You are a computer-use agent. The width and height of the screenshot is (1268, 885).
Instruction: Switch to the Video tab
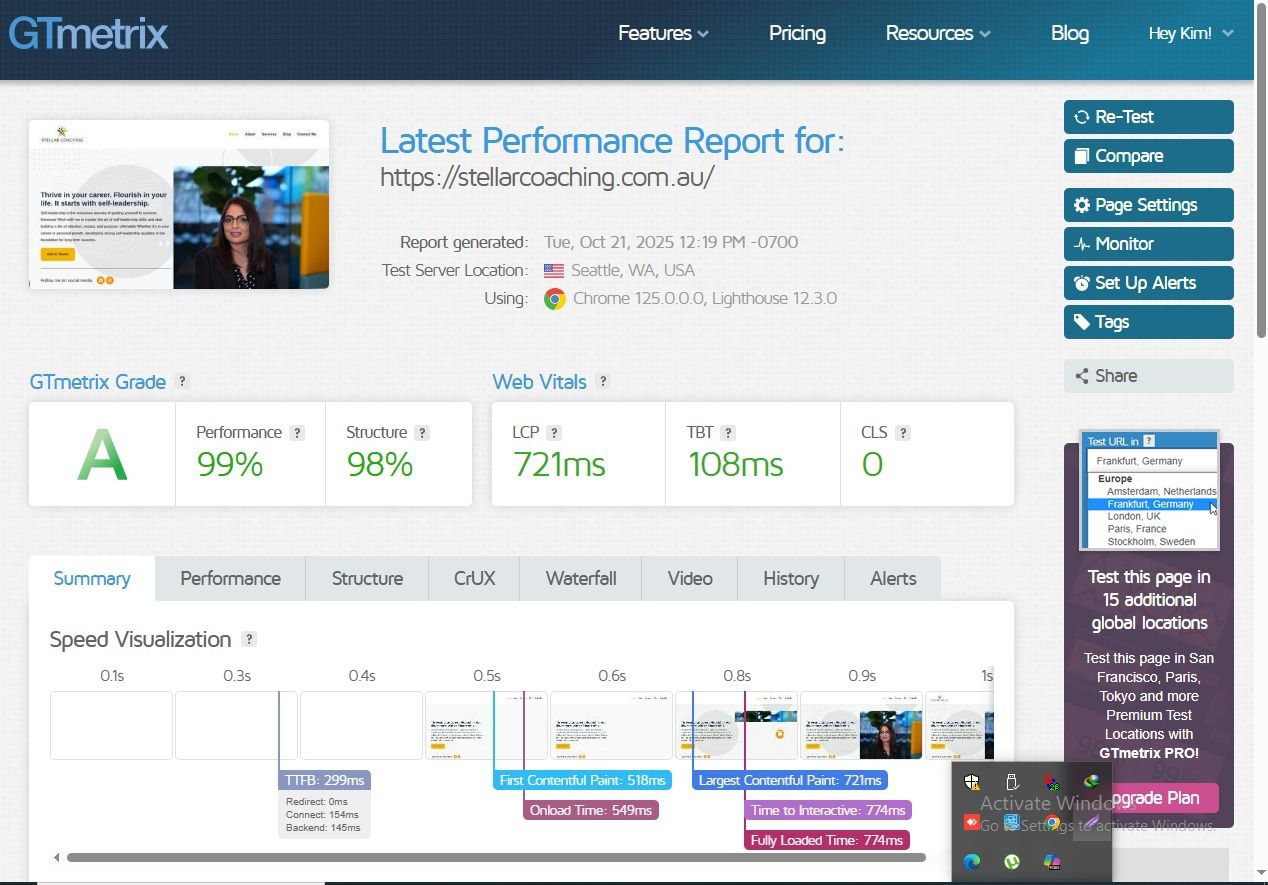(x=690, y=579)
